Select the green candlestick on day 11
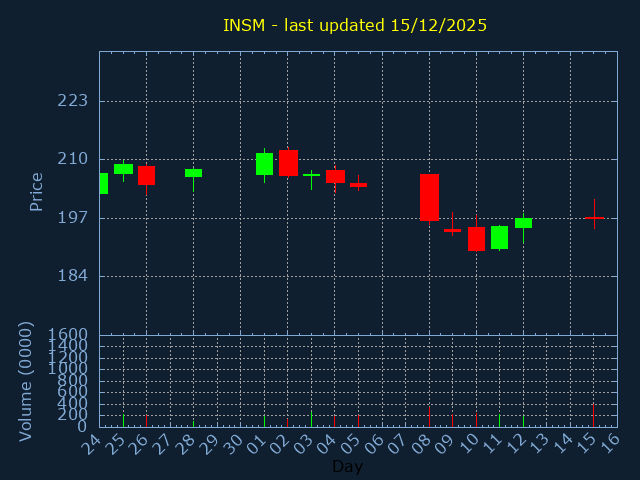The height and width of the screenshot is (480, 640). pos(499,237)
